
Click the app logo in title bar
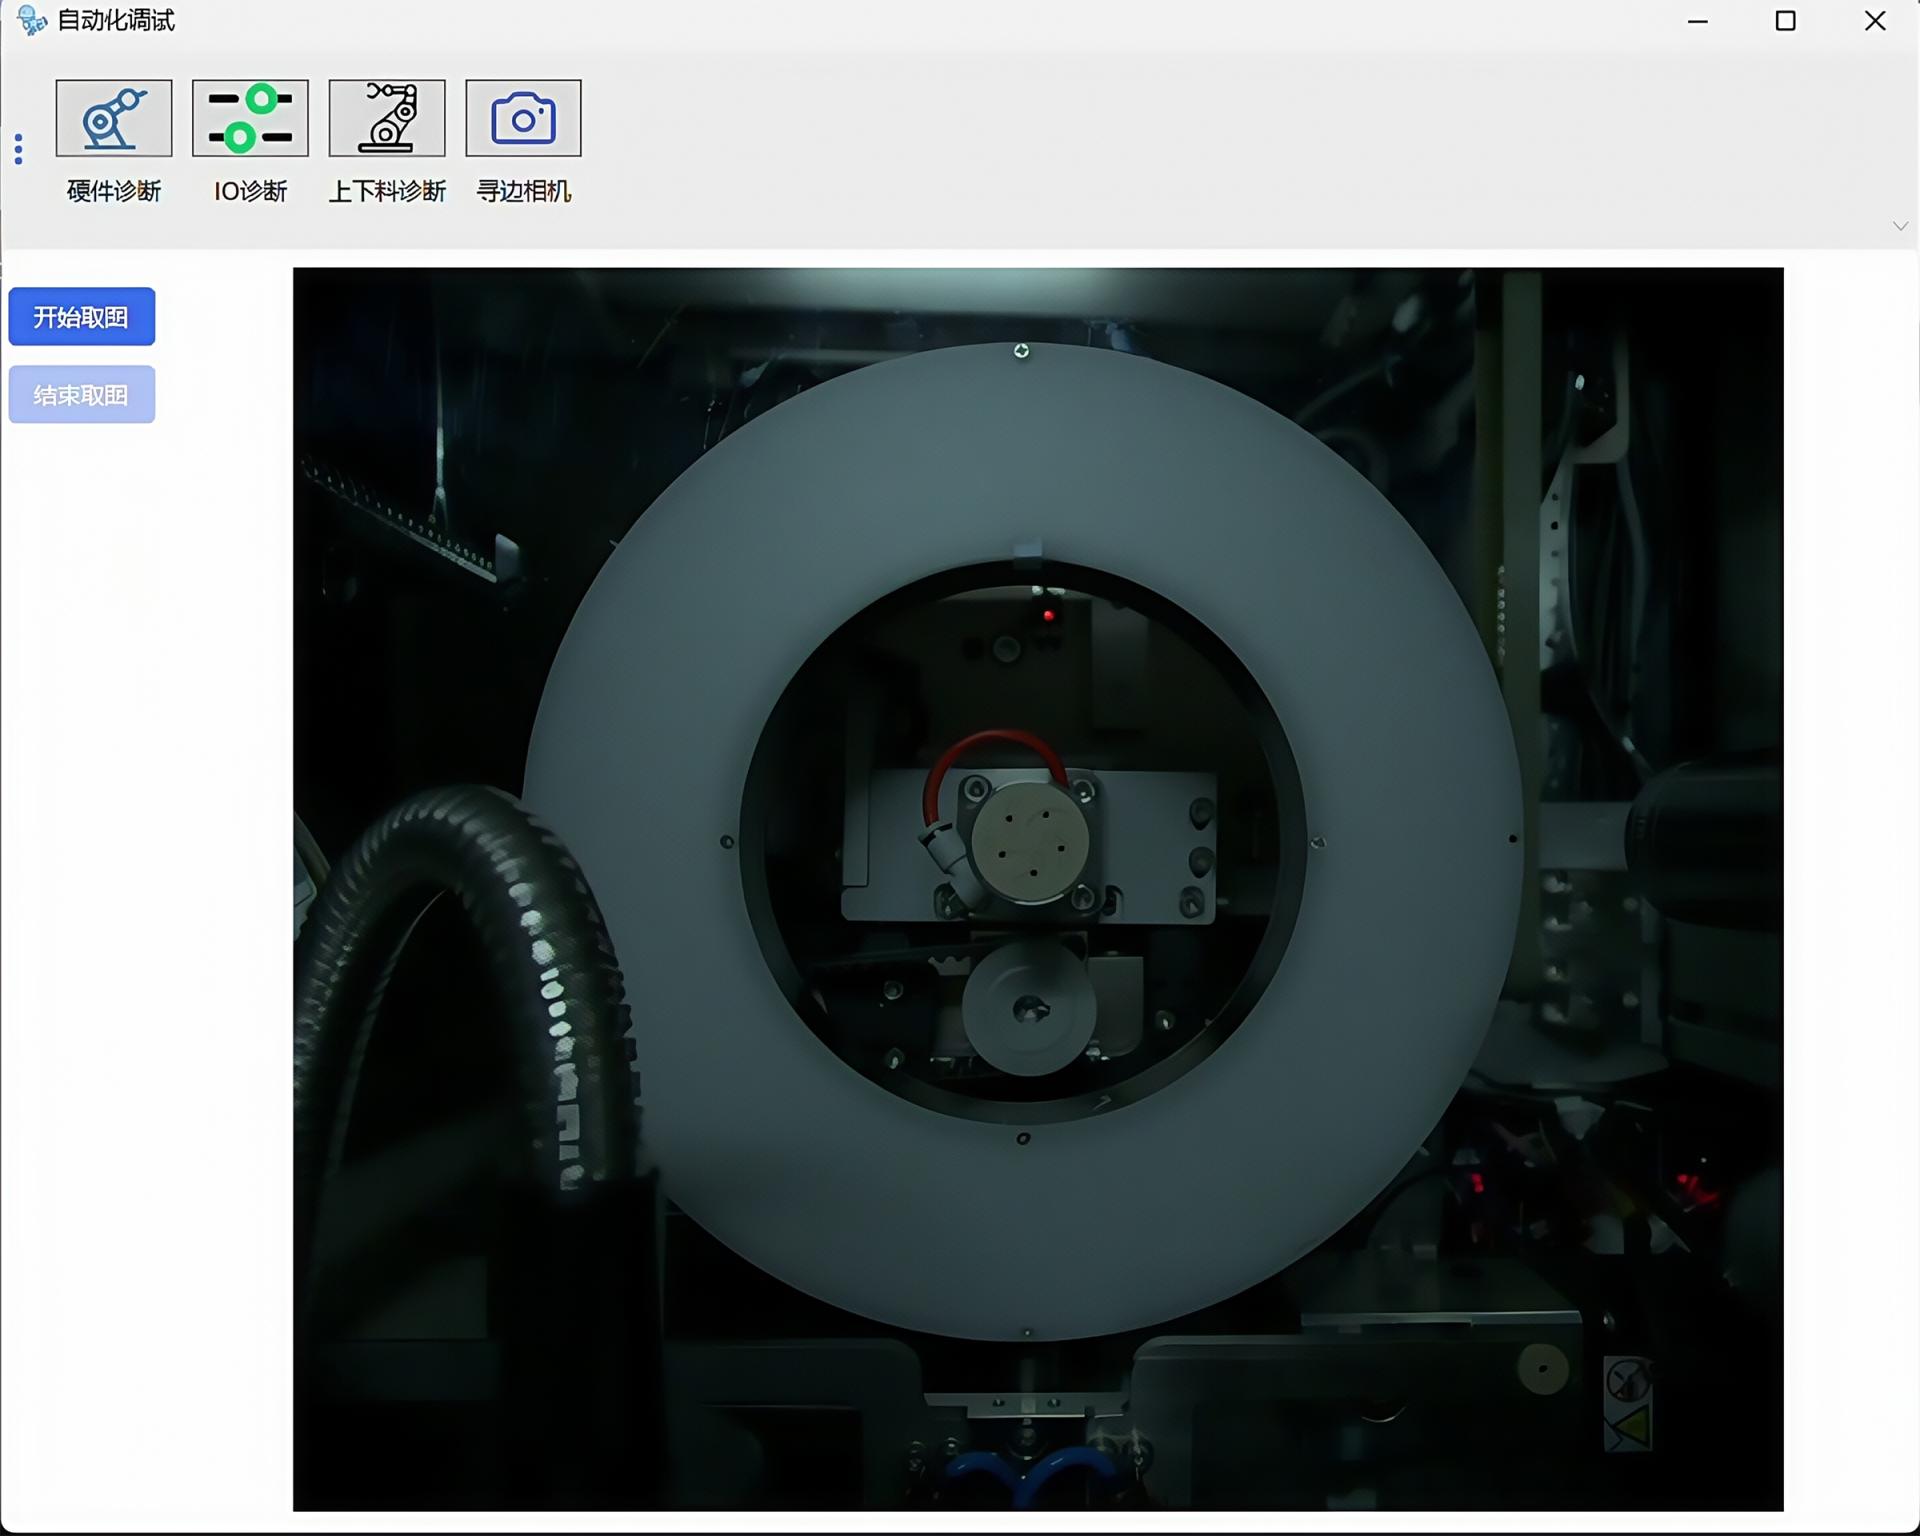click(31, 20)
